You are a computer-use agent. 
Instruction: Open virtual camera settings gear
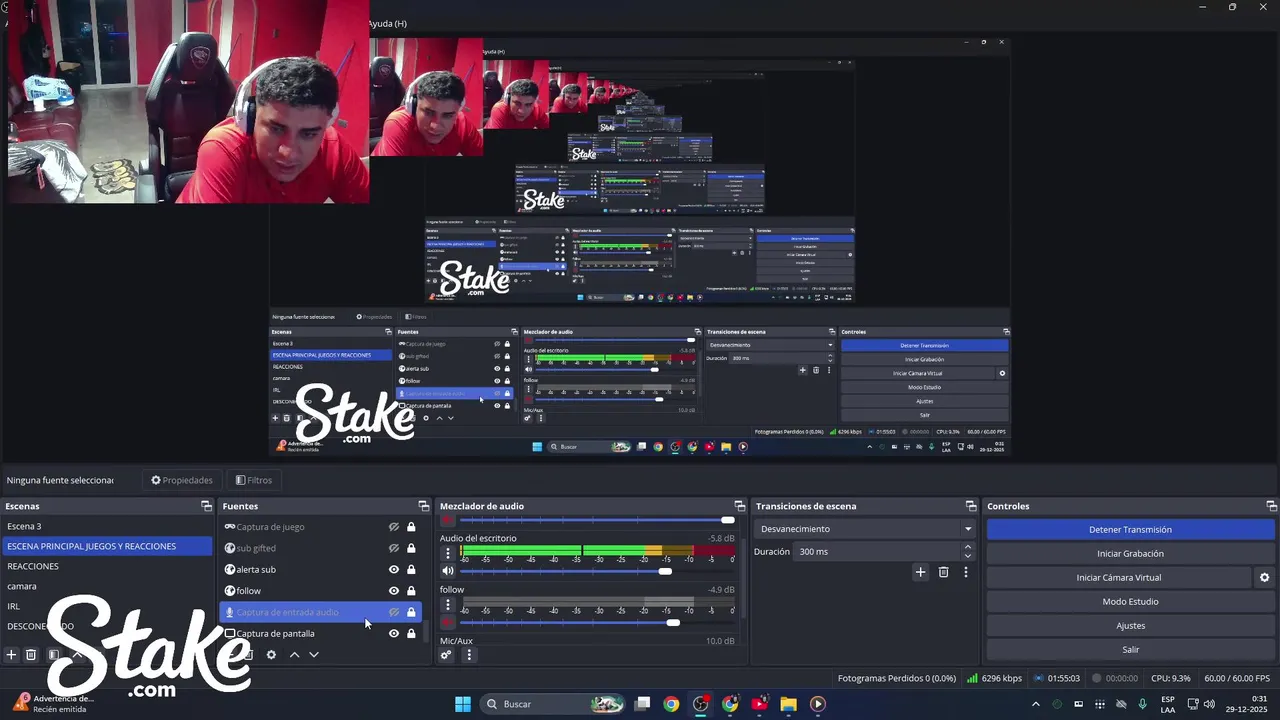coord(1264,578)
